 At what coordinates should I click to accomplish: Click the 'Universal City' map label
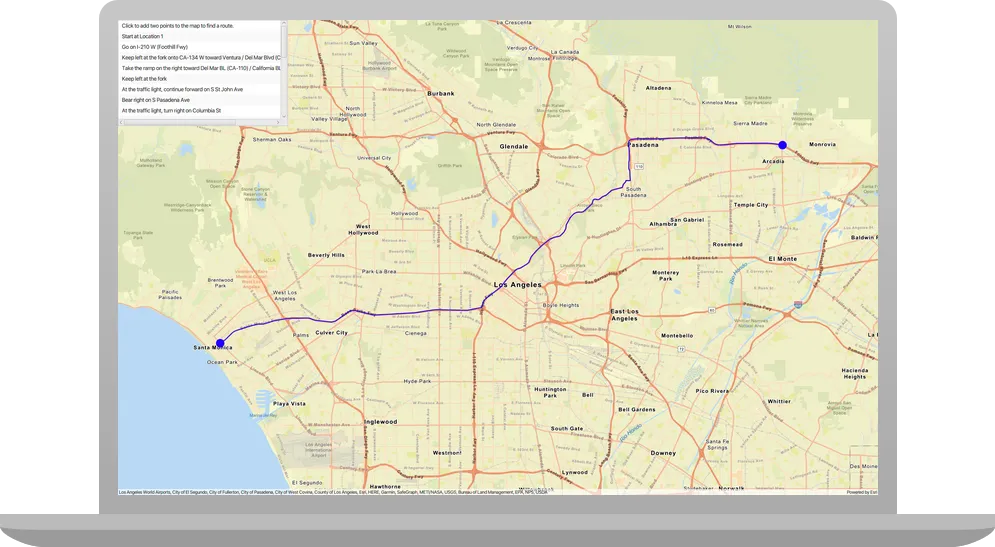[x=374, y=157]
